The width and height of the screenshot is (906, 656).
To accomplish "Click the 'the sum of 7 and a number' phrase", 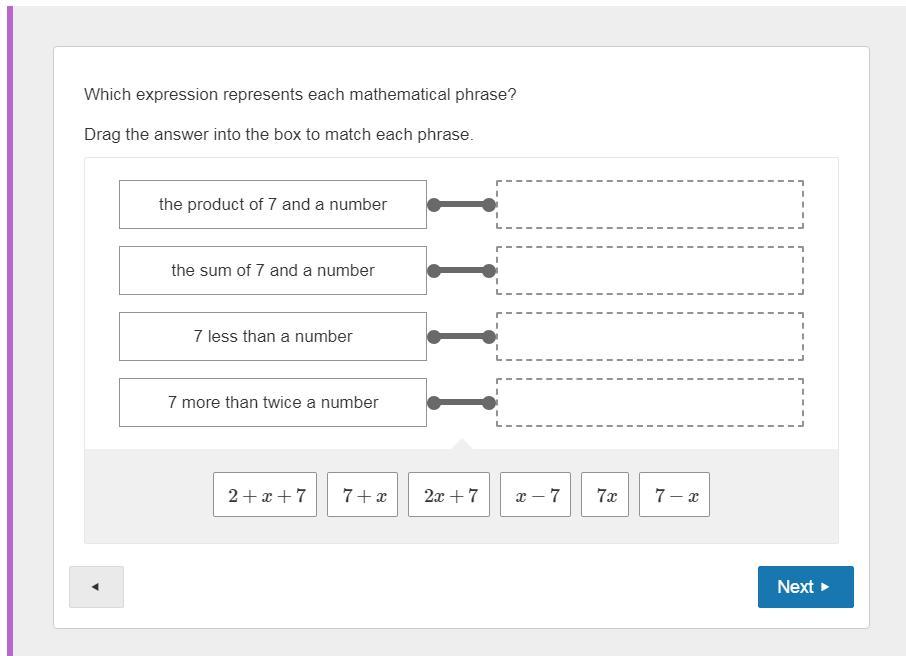I will (x=273, y=271).
